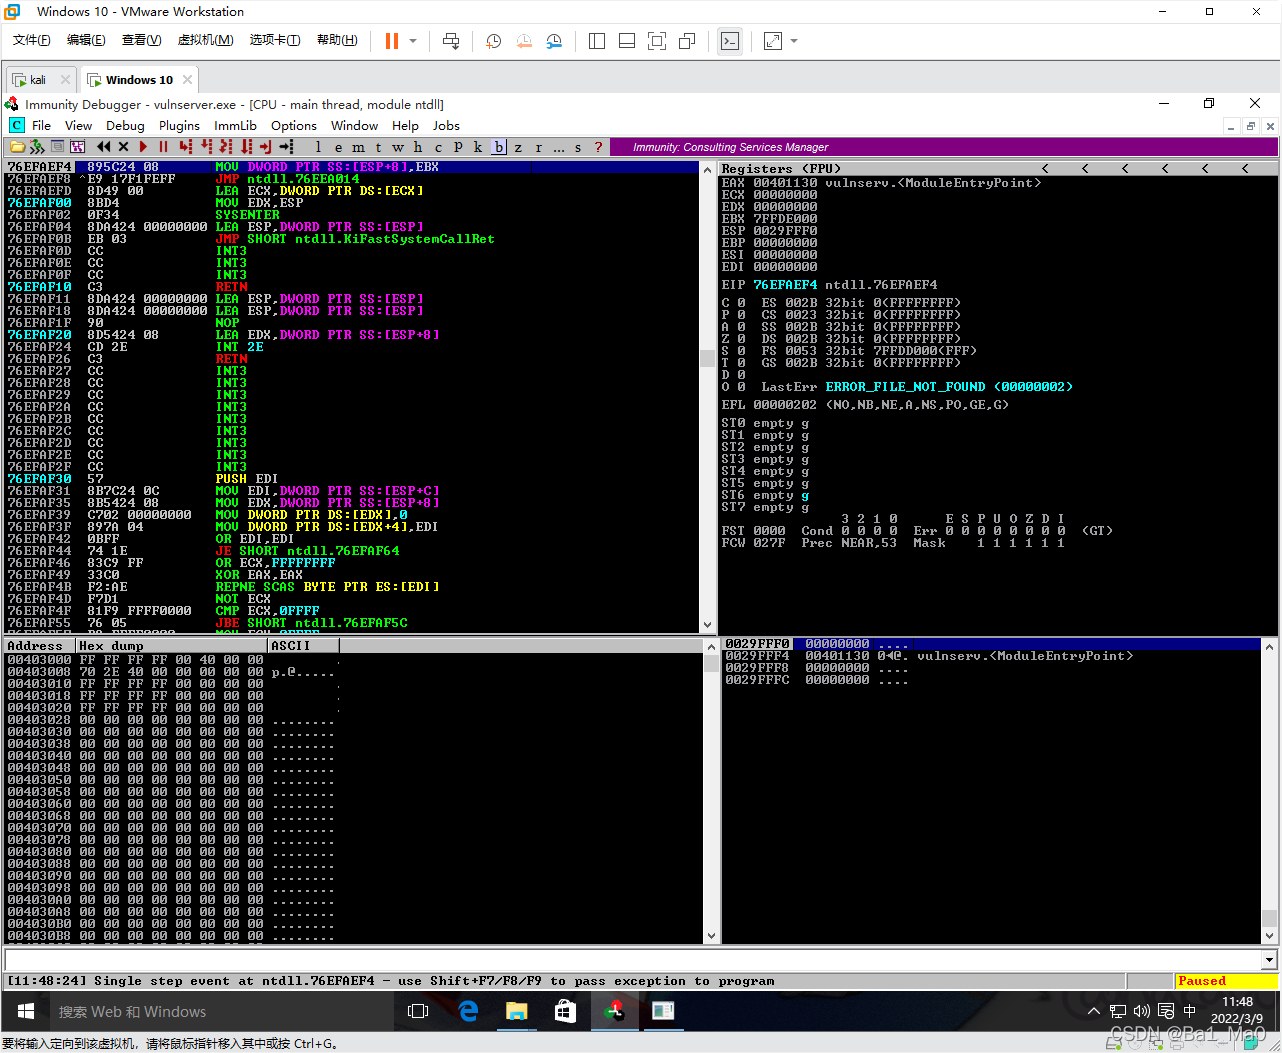Click the yellow Paused status indicator

coord(1225,981)
